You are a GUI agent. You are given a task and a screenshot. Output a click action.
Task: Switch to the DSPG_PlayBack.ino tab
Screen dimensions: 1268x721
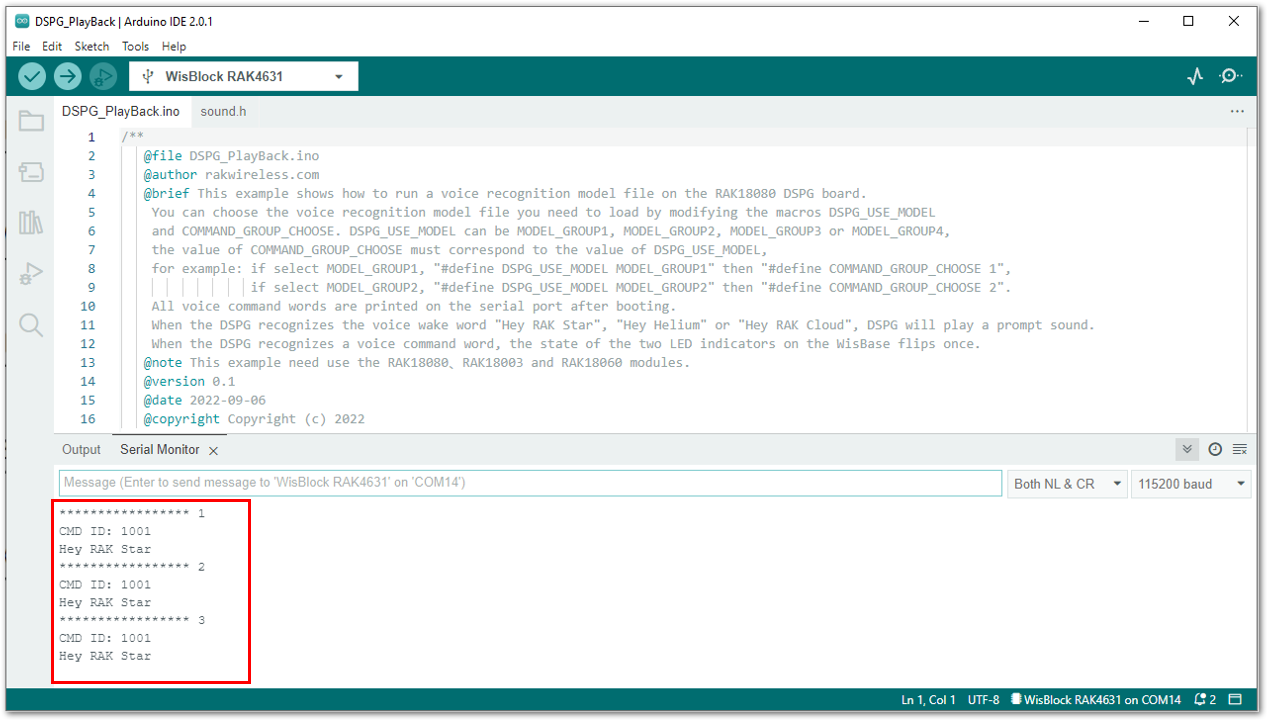121,111
